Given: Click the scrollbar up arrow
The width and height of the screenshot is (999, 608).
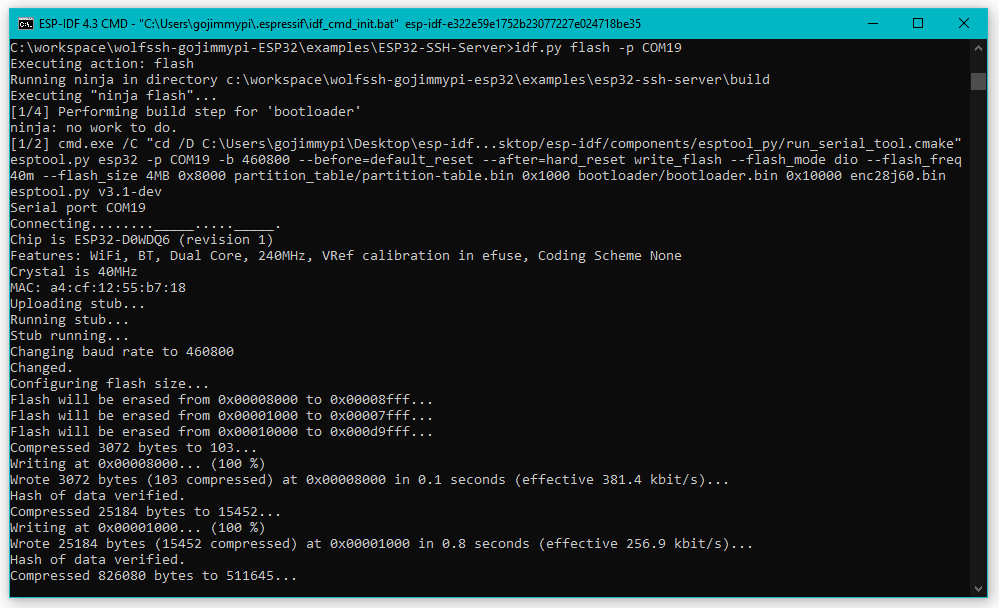Looking at the screenshot, I should pyautogui.click(x=980, y=47).
